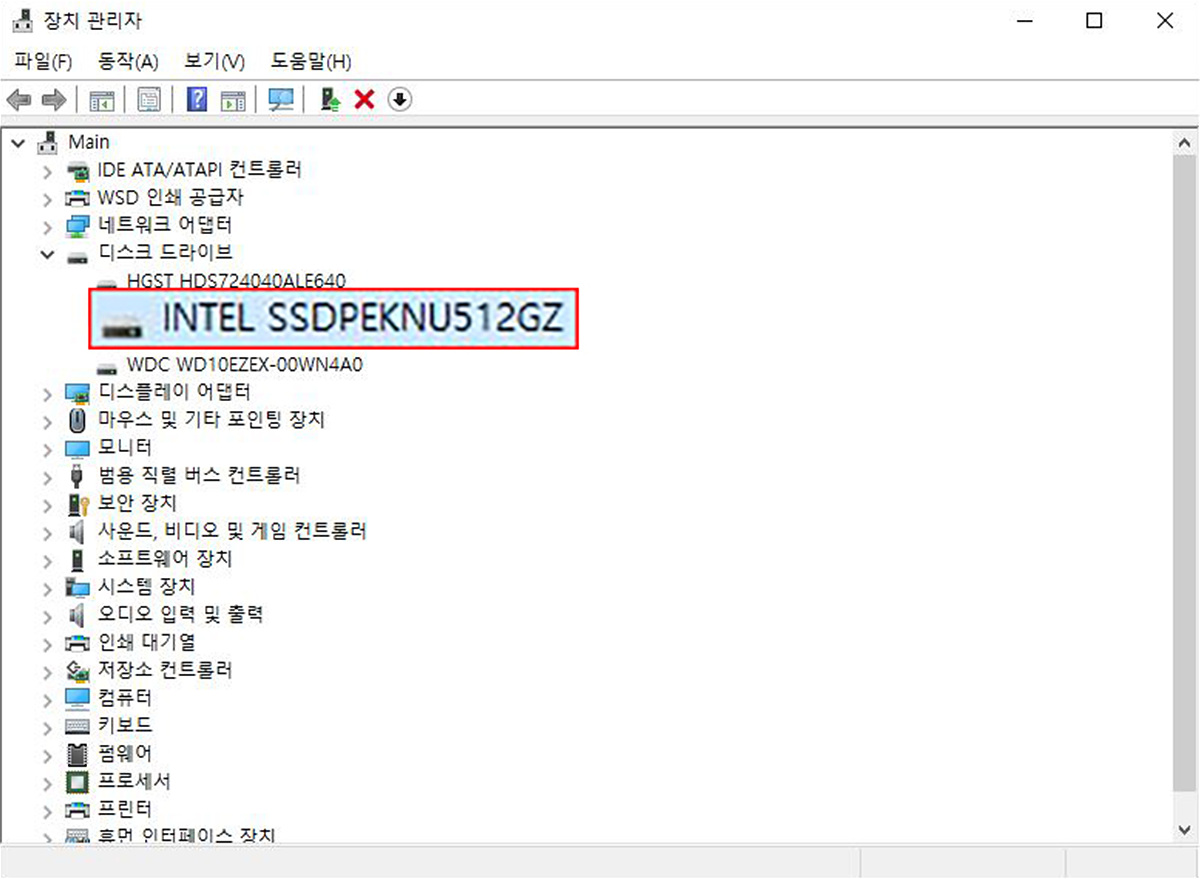Click the 네트워크 어댑터 icon
The image size is (1200, 879).
(77, 226)
